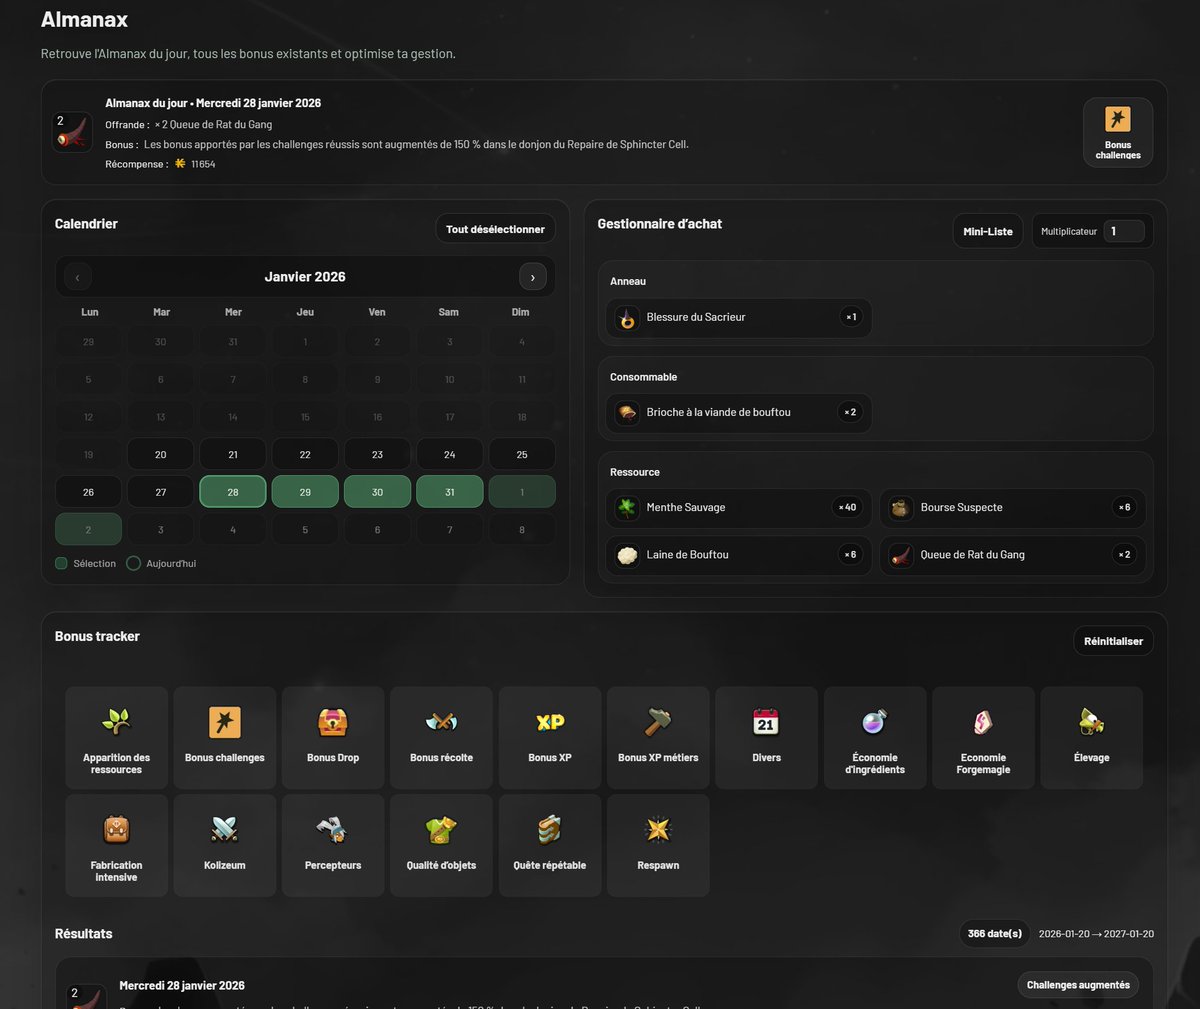
Task: Go to the next month
Action: [533, 277]
